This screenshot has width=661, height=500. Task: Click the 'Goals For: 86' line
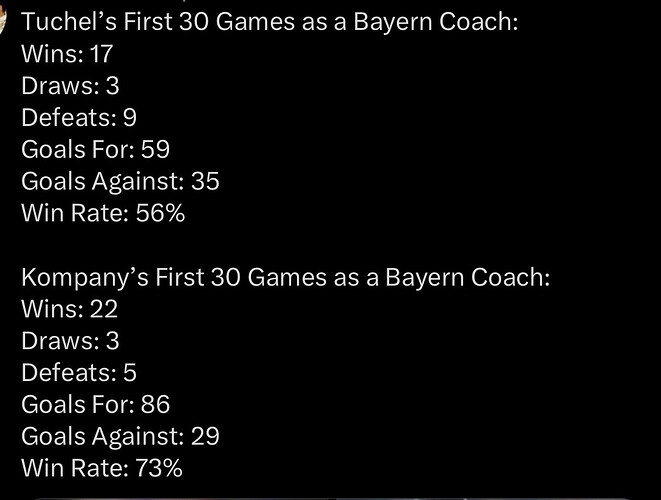point(95,404)
